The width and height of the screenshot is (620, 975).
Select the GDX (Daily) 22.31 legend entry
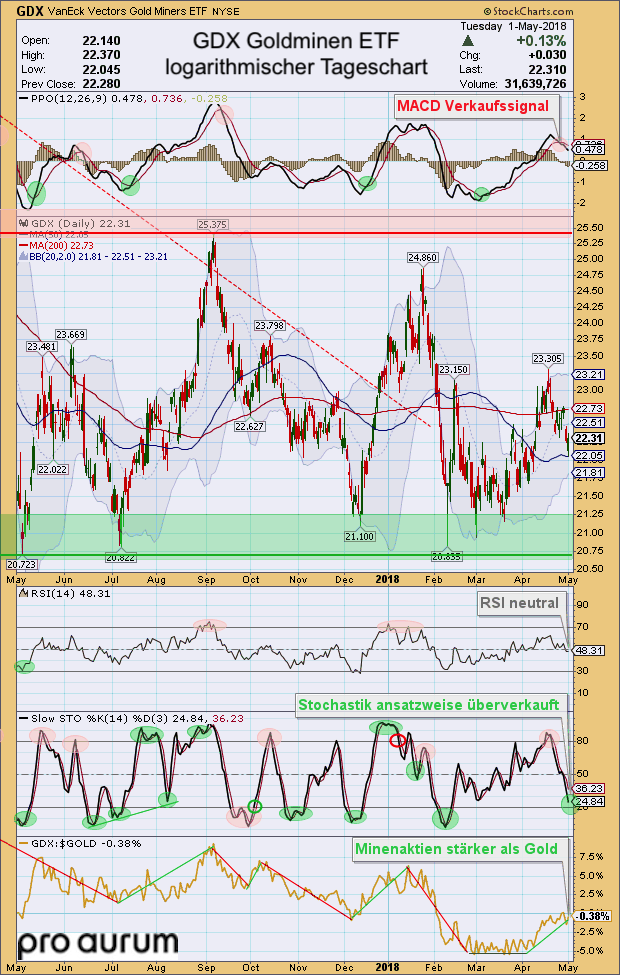[x=62, y=223]
